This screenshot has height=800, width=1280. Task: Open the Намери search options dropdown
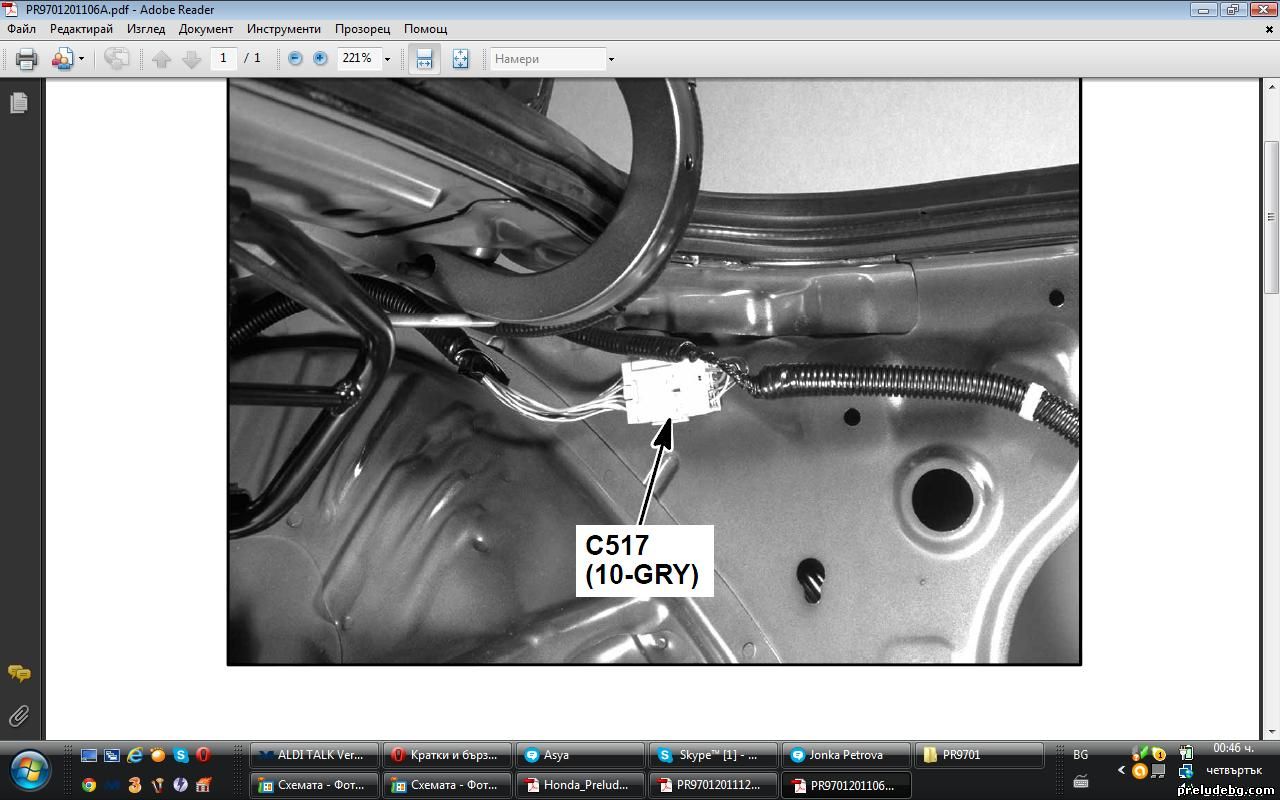click(611, 59)
